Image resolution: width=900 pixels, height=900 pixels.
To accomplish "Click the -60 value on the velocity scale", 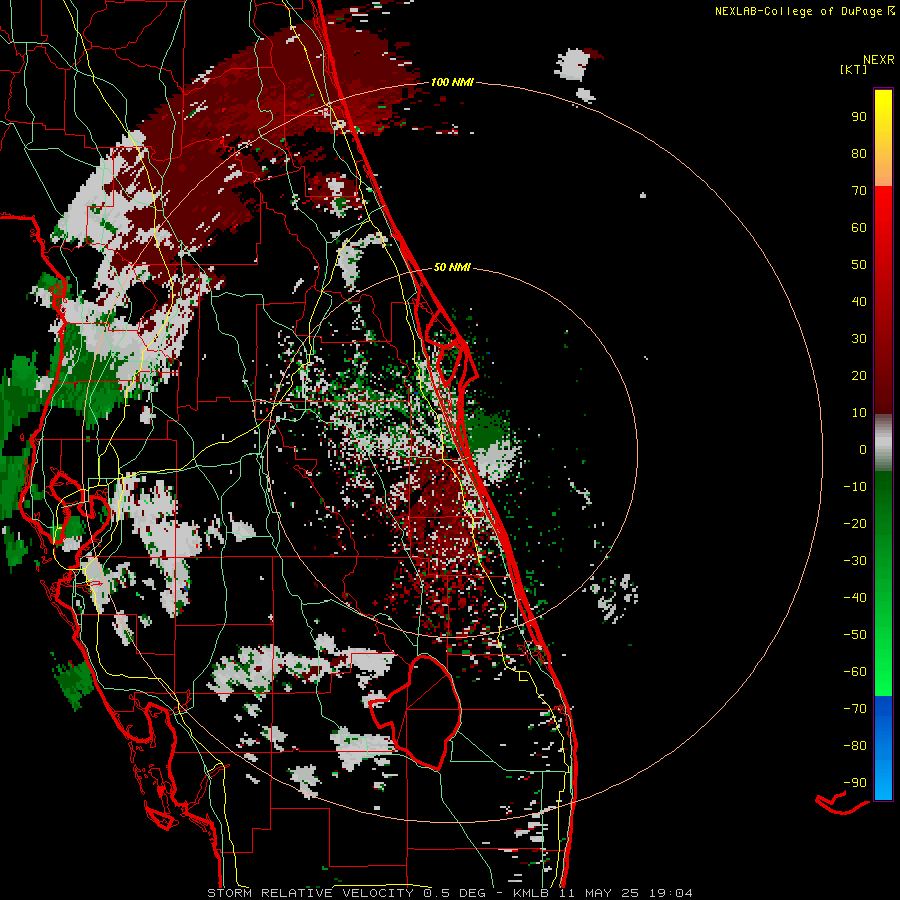I will pos(855,672).
